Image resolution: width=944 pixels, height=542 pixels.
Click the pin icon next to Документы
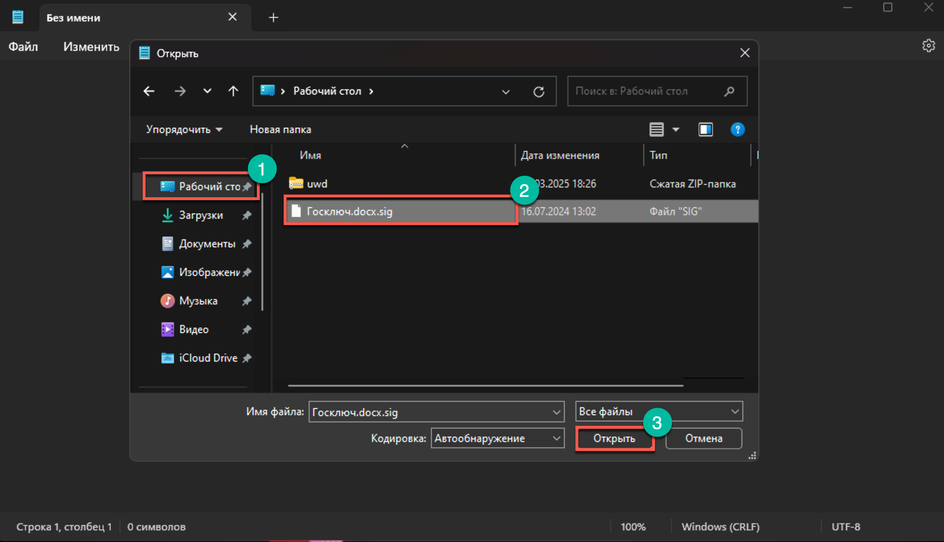click(246, 244)
